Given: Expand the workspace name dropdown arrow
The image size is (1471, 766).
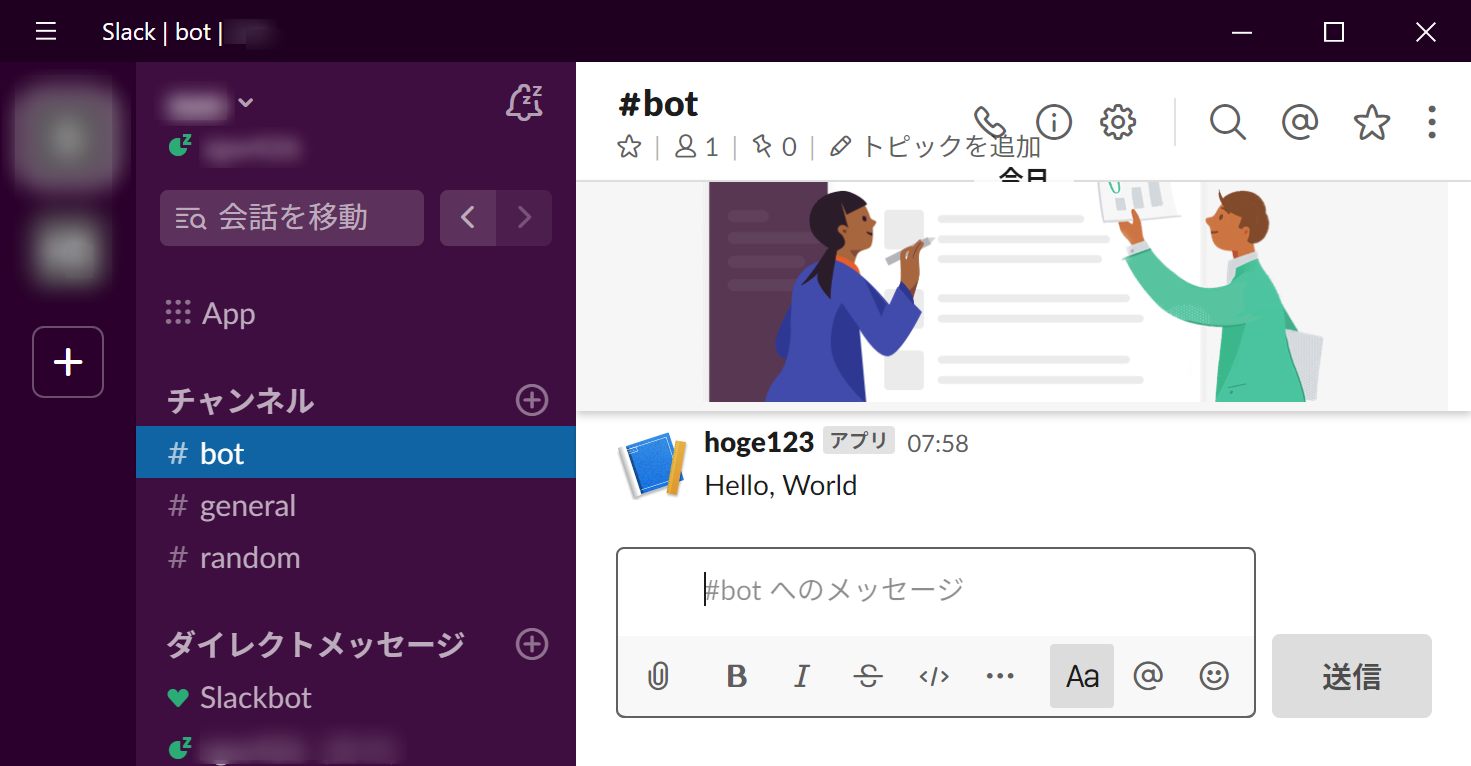Looking at the screenshot, I should 246,102.
